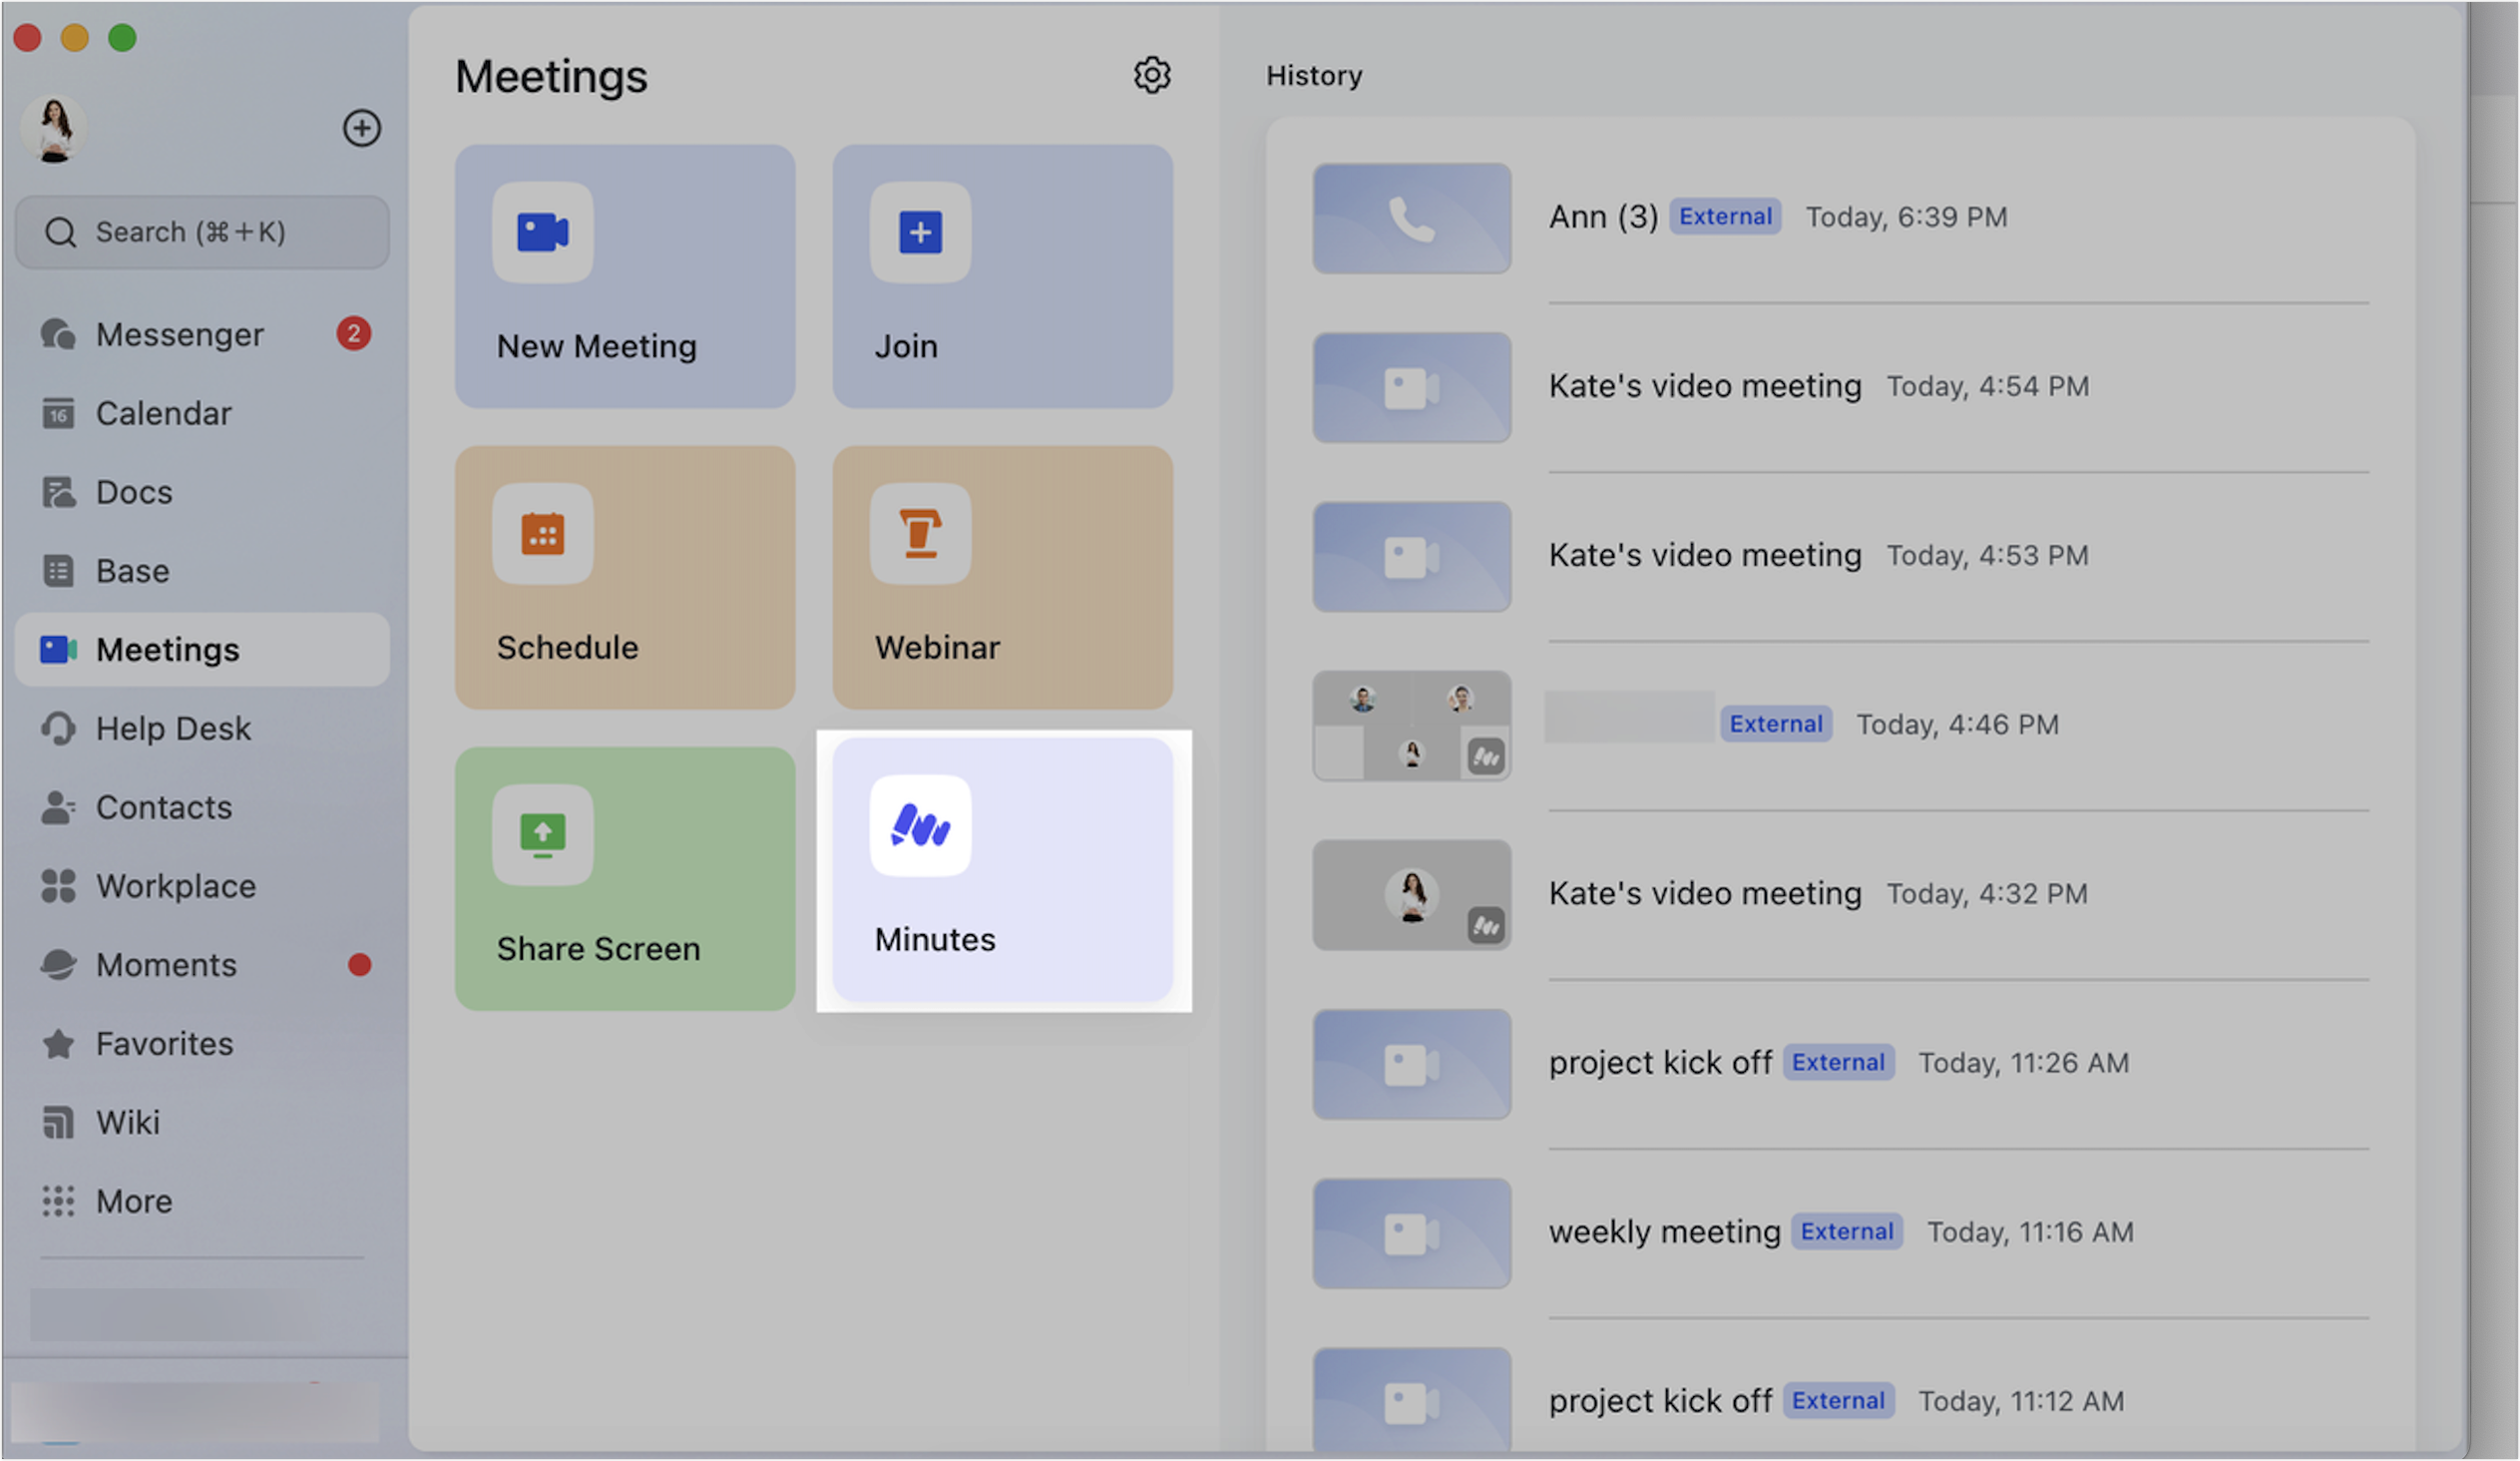Select the Ann (3) history entry title
The height and width of the screenshot is (1461, 2520).
(x=1603, y=217)
